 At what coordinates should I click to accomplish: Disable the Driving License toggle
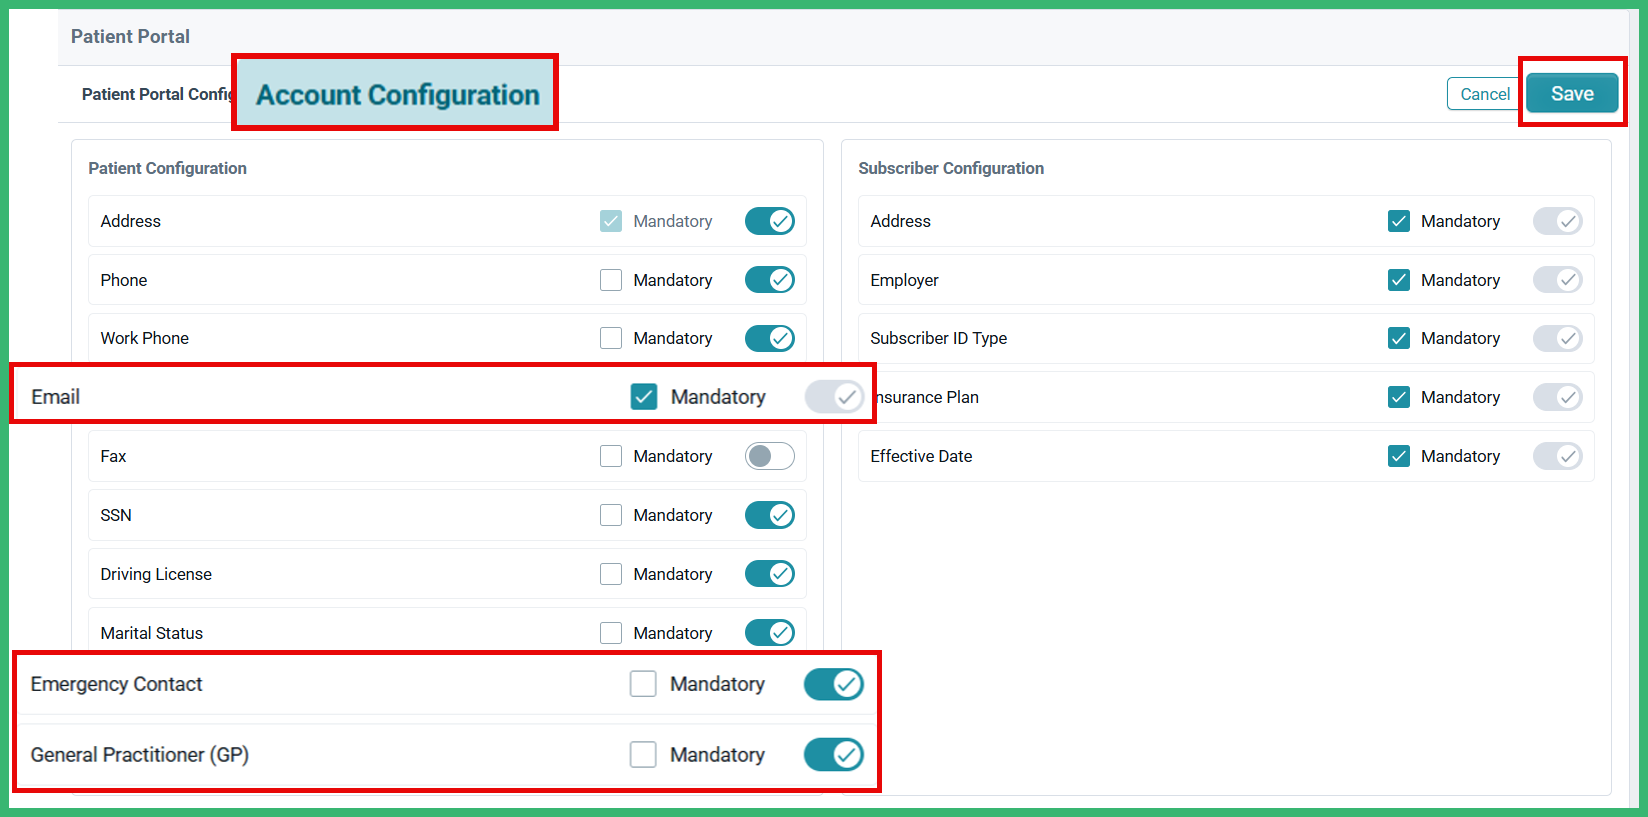click(769, 573)
